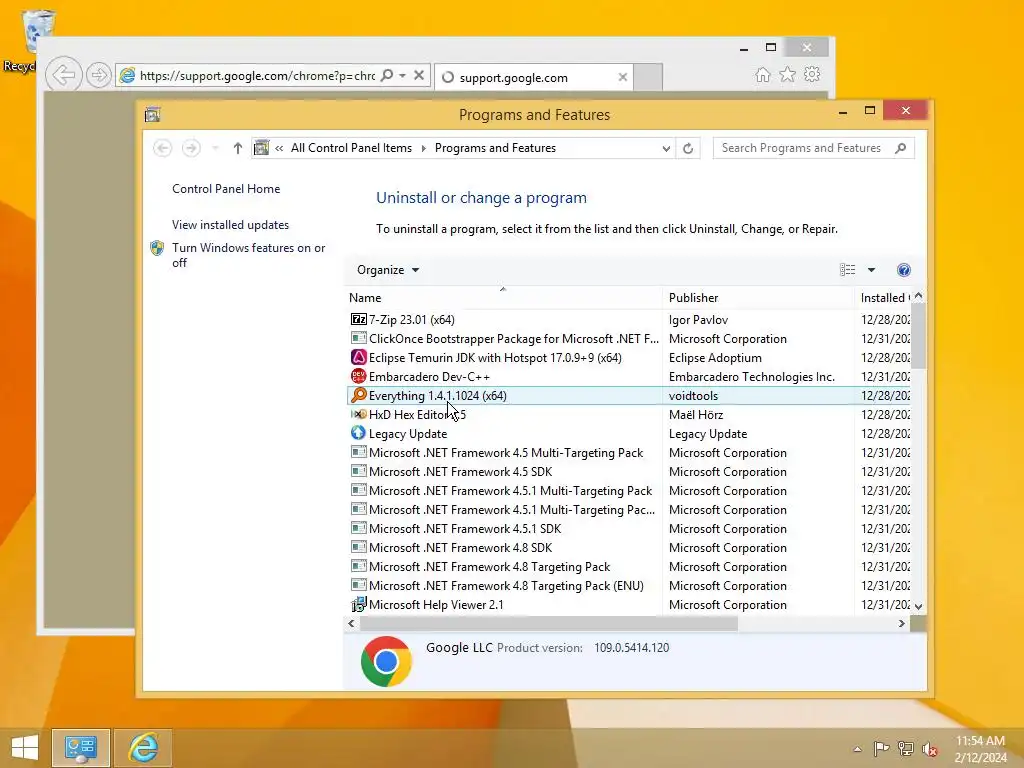Viewport: 1024px width, 768px height.
Task: Select Microsoft .NET Framework 4.8 Targeting Pack (ENU)
Action: (x=630, y=585)
